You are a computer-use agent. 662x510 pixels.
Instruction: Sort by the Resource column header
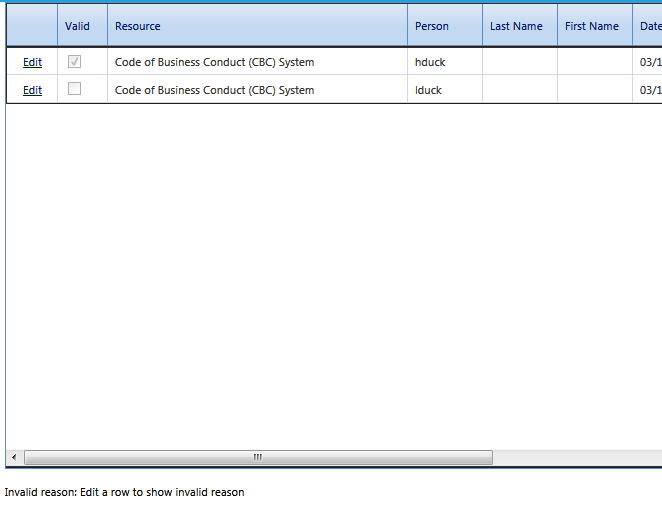[137, 26]
